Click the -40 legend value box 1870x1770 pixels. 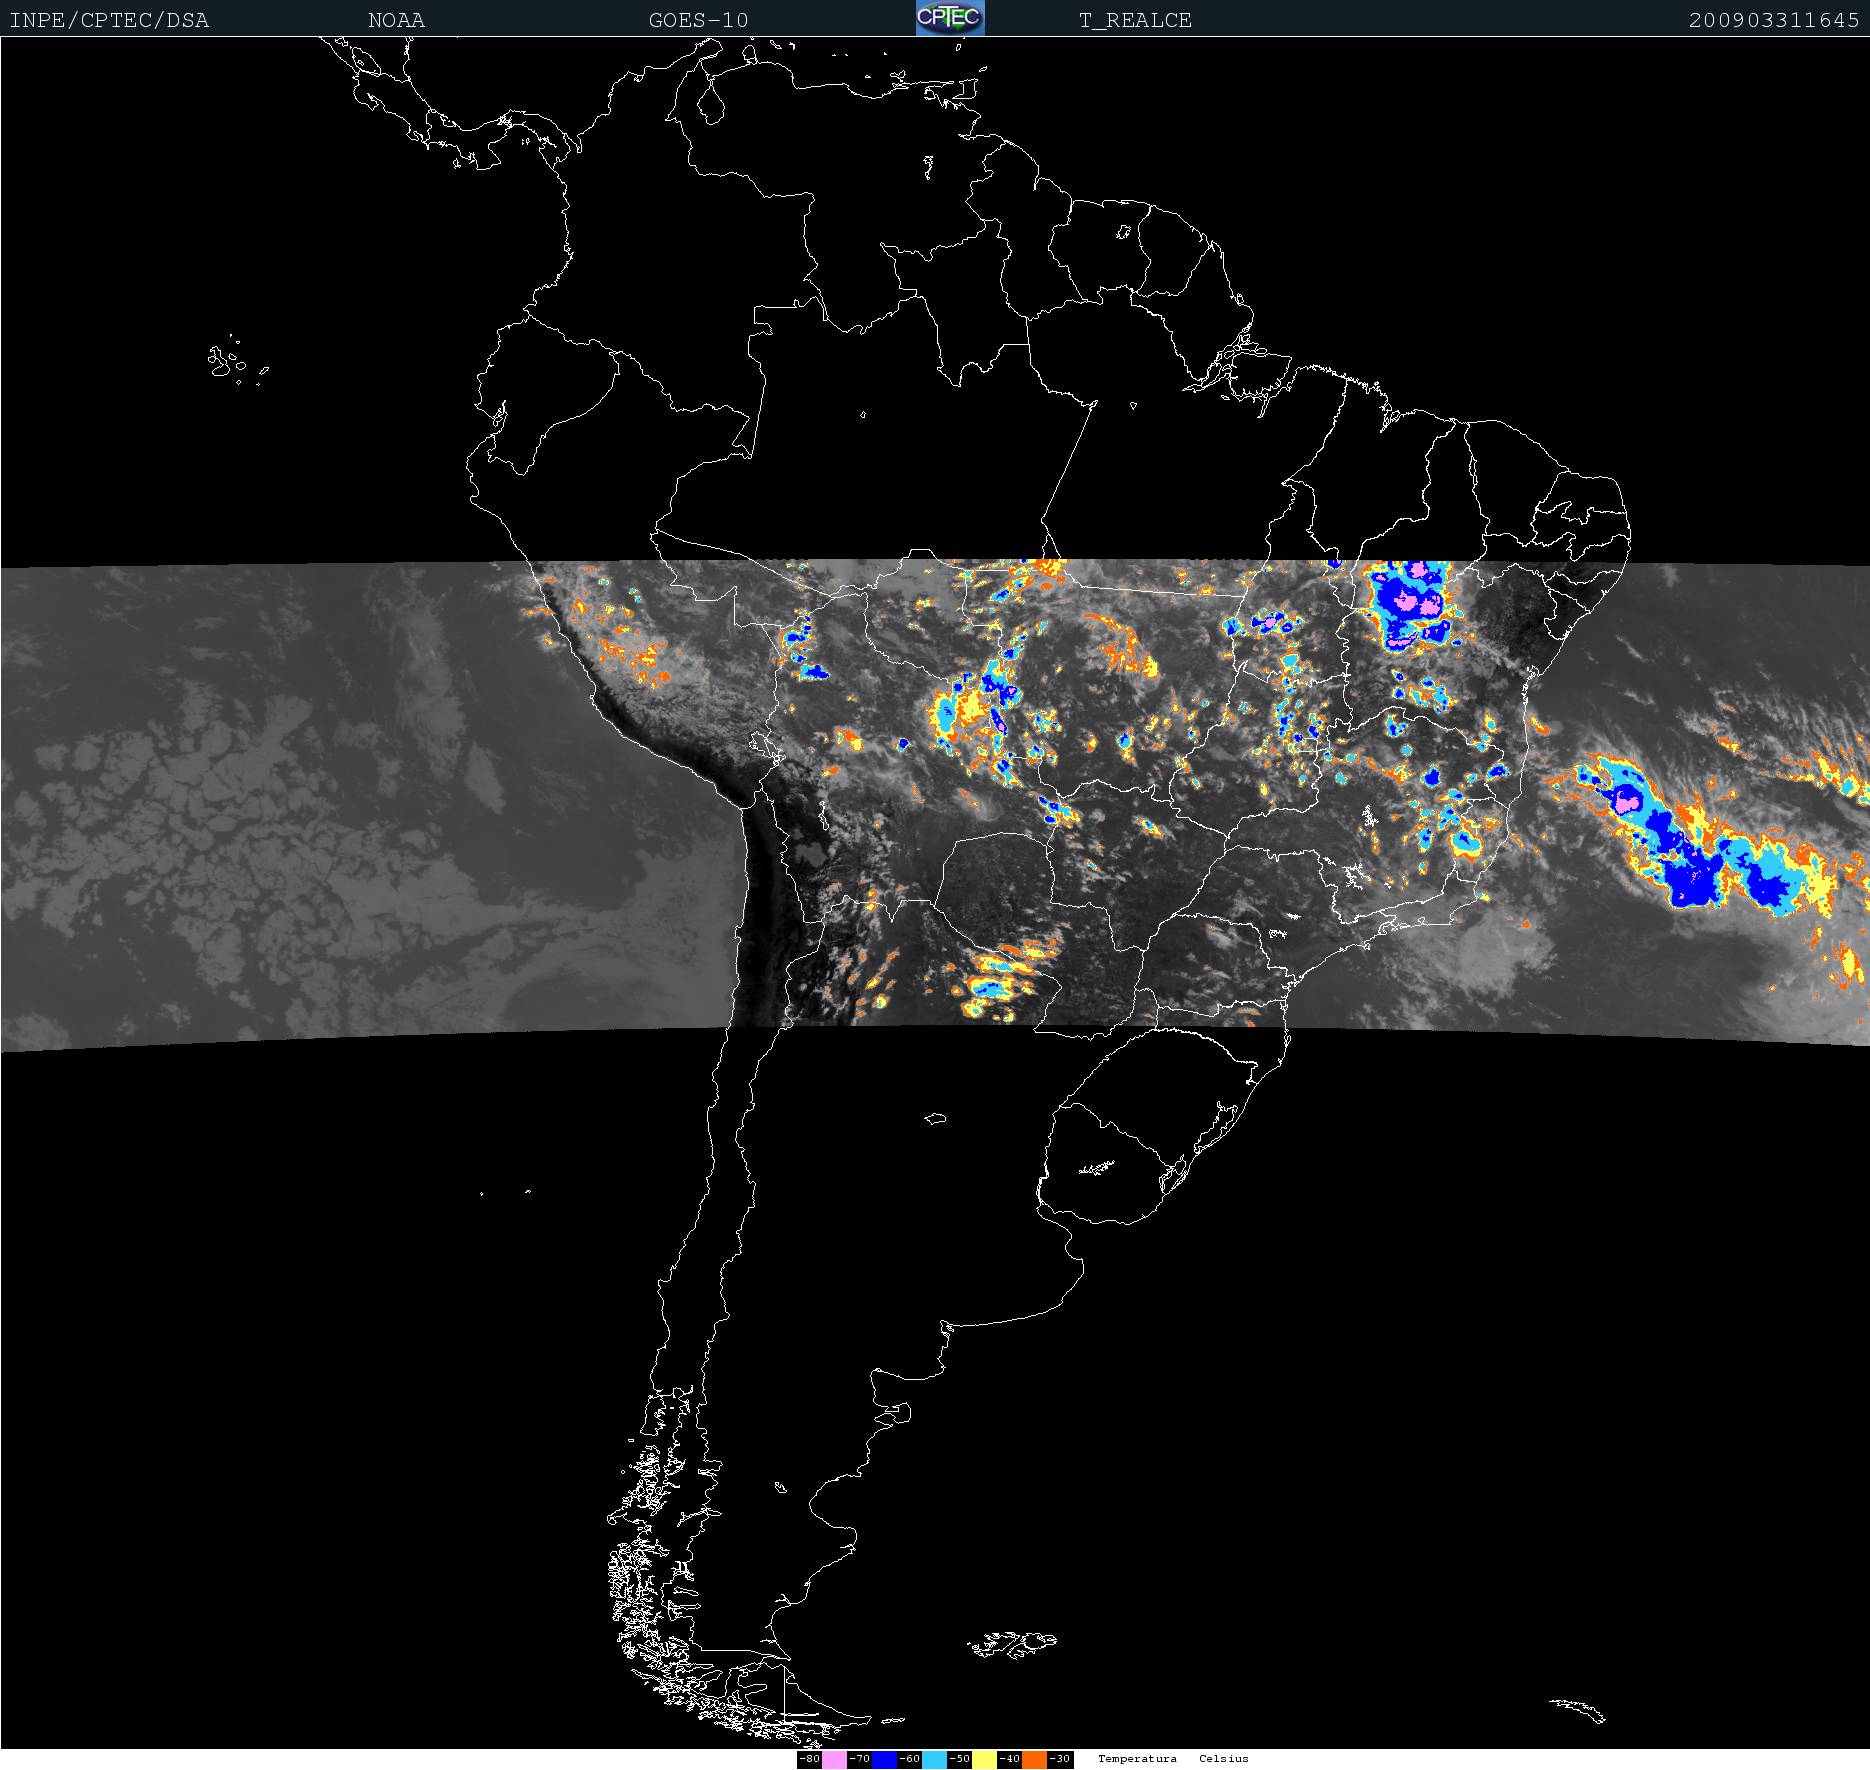(x=1009, y=1759)
